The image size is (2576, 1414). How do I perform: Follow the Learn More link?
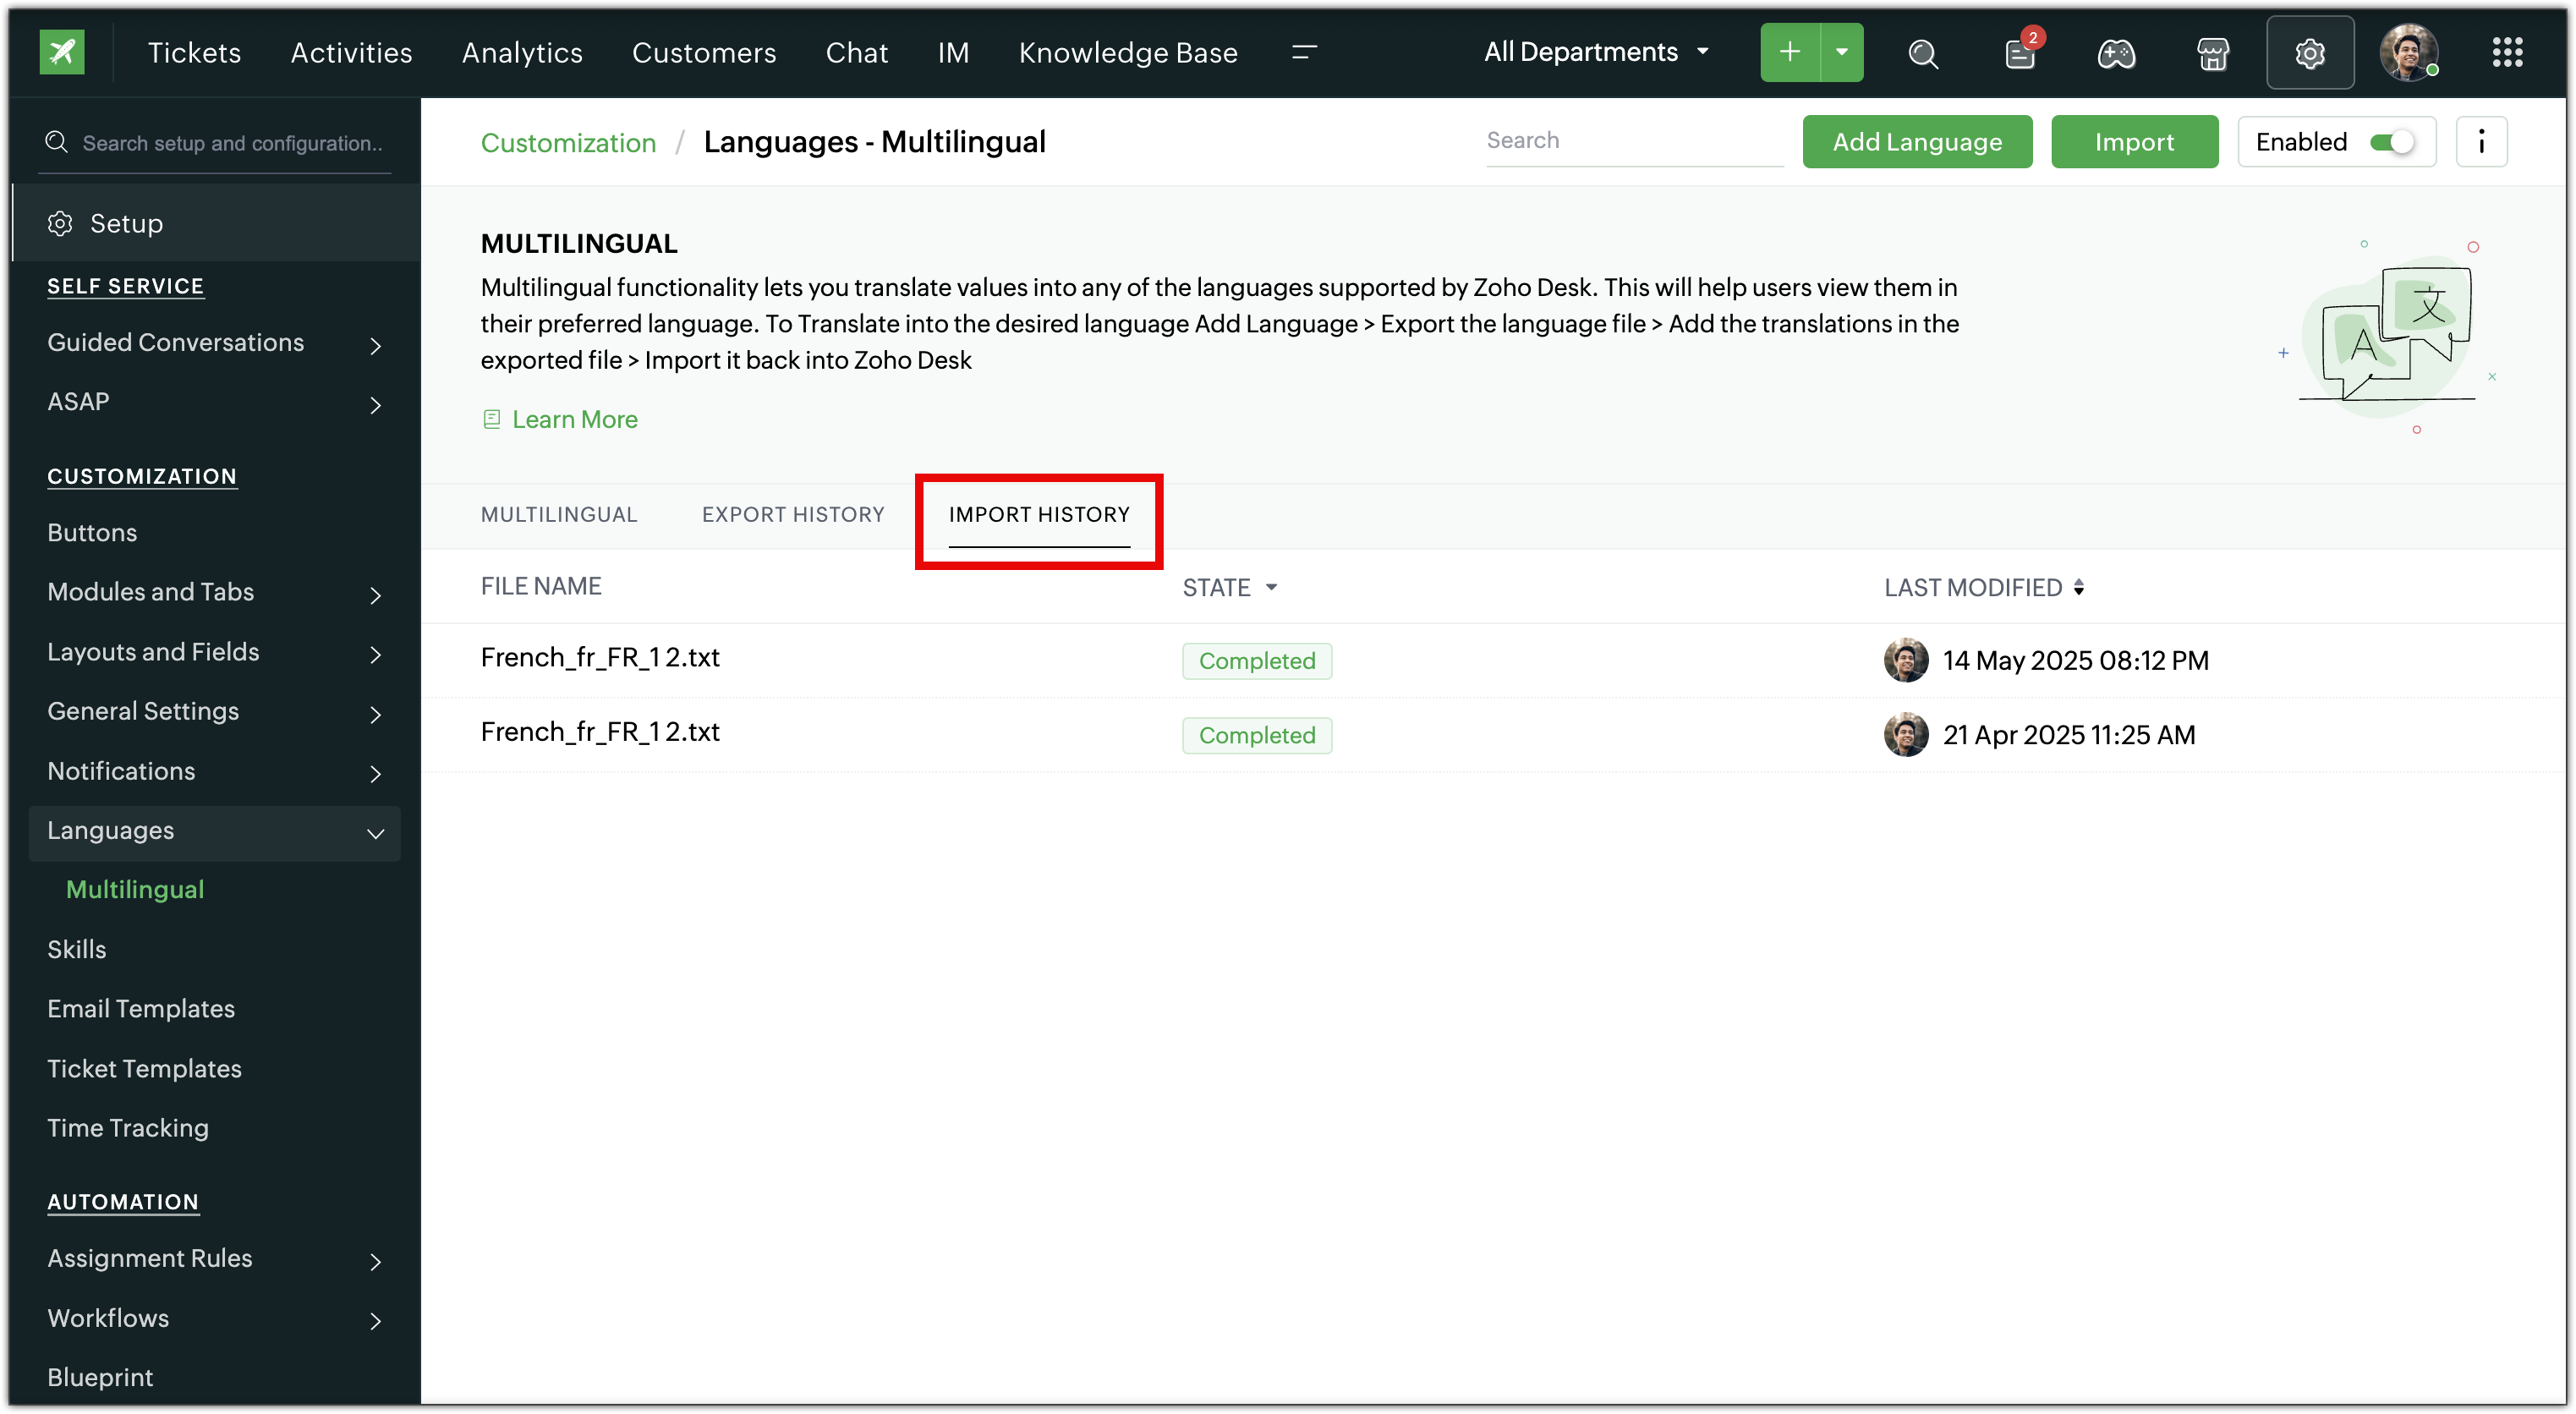point(574,419)
